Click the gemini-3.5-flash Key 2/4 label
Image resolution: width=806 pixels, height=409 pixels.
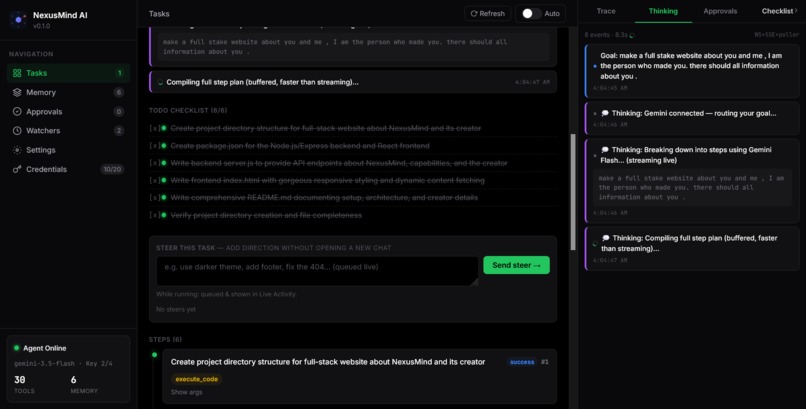[x=63, y=363]
